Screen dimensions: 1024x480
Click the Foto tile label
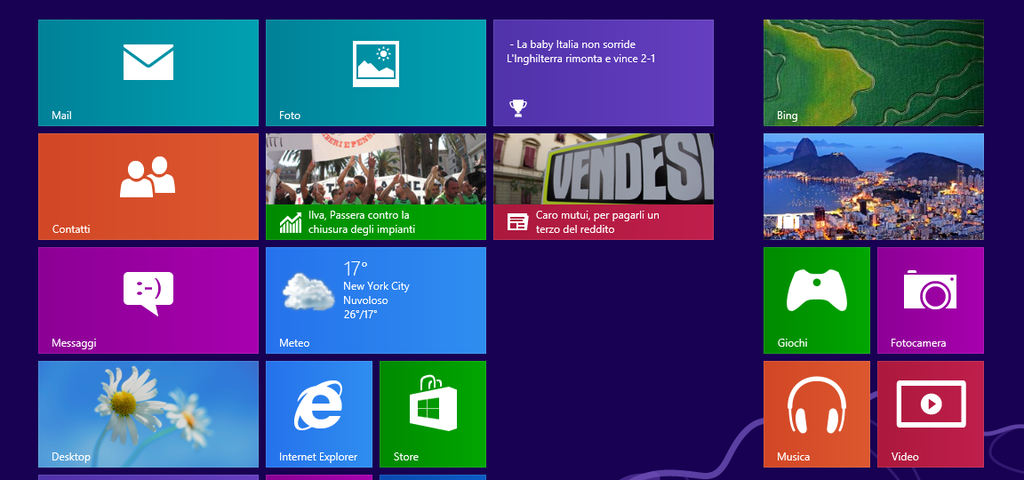pyautogui.click(x=289, y=116)
